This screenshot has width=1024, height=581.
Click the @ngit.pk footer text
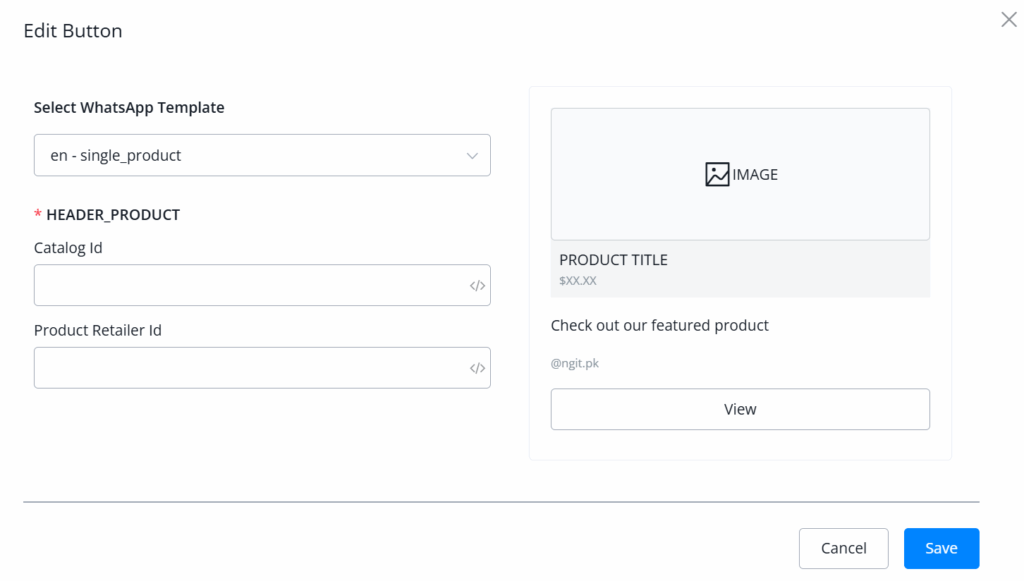575,364
